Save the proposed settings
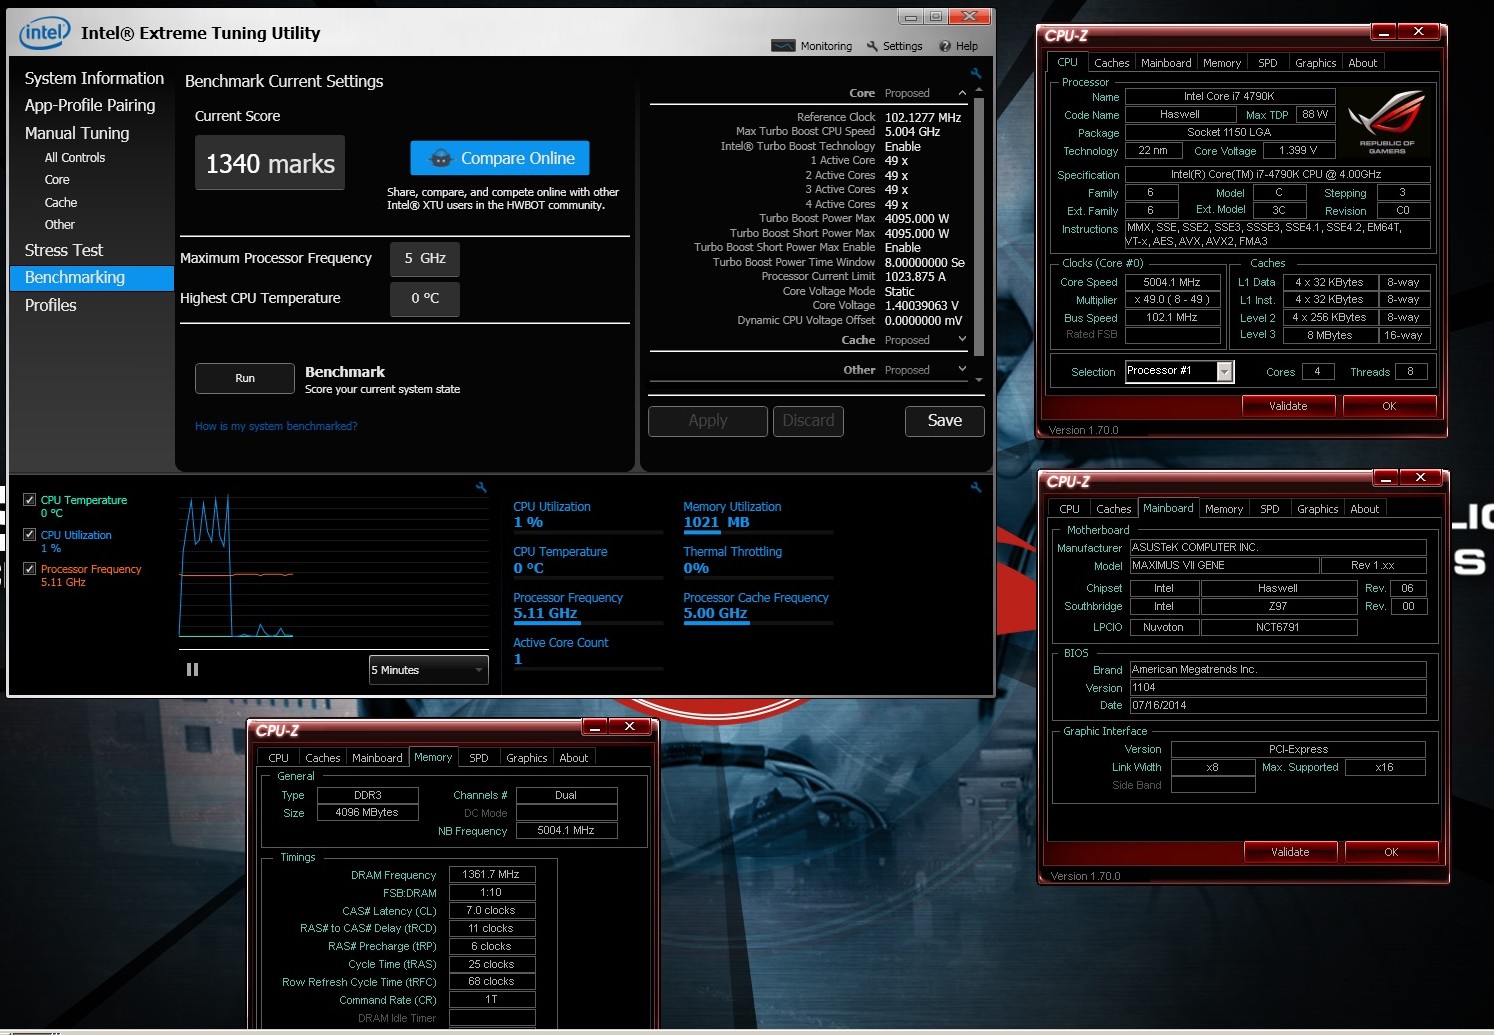The width and height of the screenshot is (1494, 1035). tap(945, 421)
